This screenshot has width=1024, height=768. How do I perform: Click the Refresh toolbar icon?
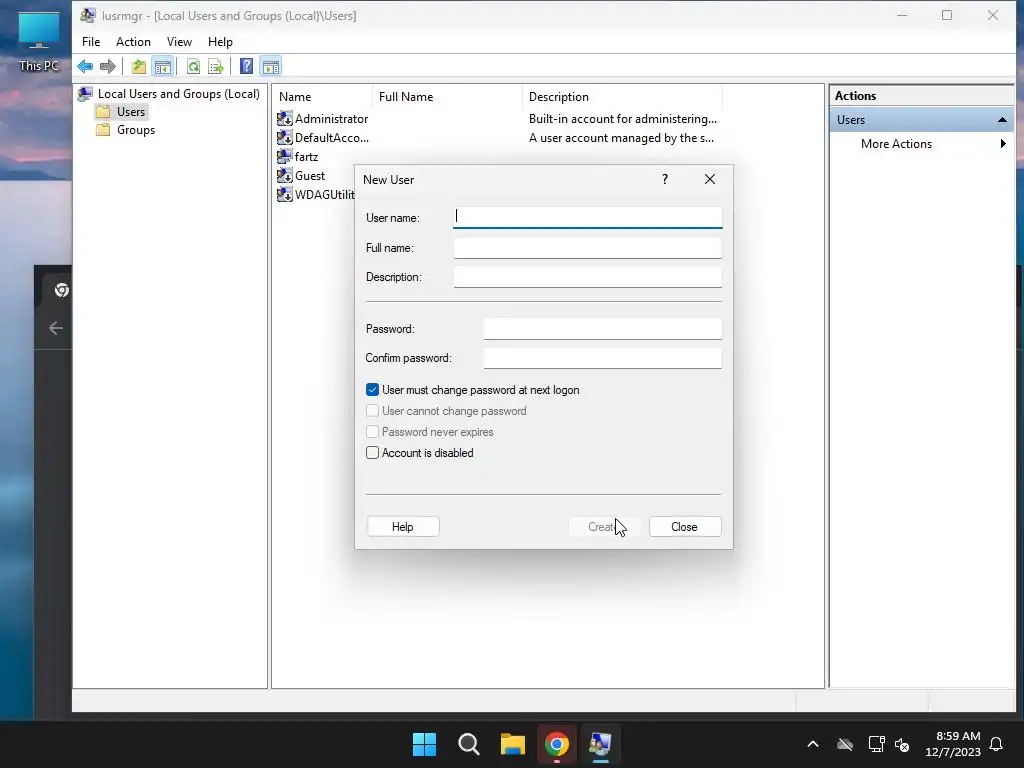(193, 66)
